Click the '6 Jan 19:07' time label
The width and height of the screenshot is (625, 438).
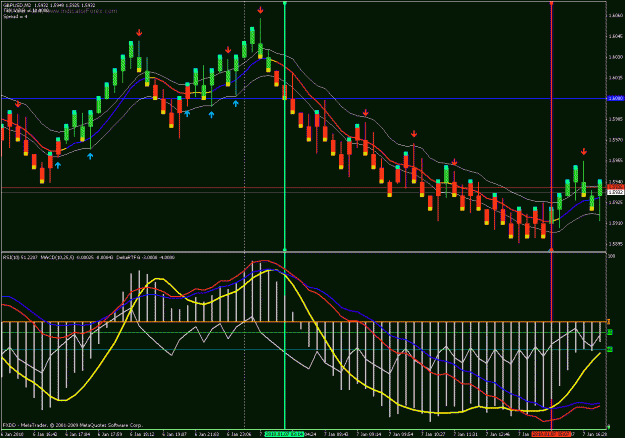175,434
